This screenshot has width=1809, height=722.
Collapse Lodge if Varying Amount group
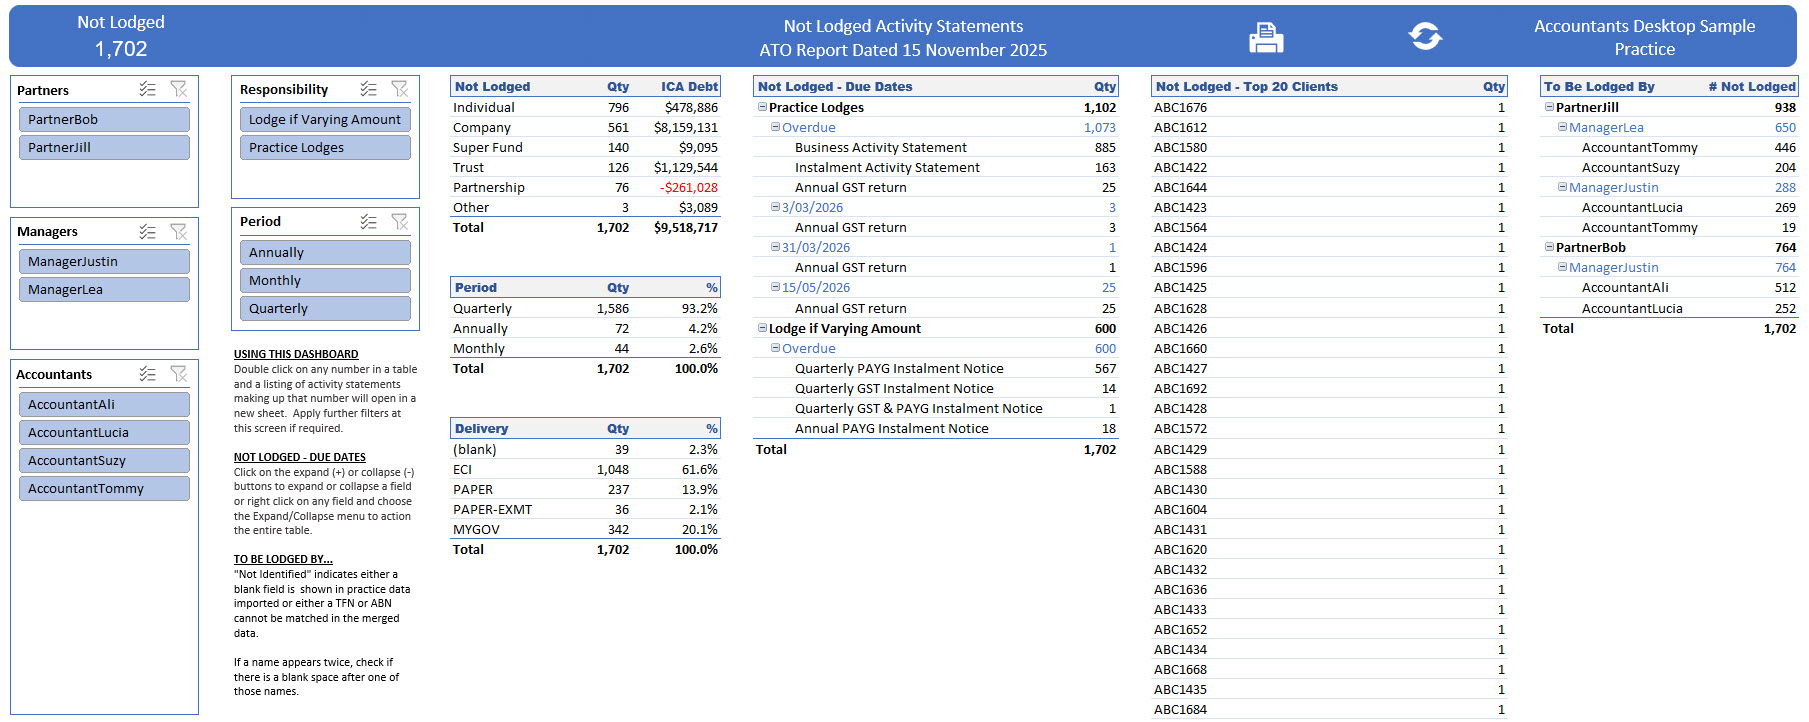coord(762,328)
